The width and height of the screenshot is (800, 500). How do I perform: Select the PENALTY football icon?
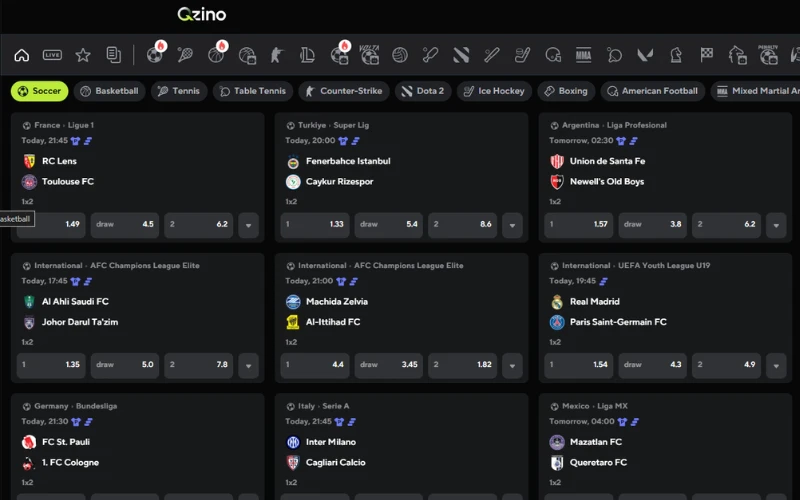pyautogui.click(x=768, y=55)
